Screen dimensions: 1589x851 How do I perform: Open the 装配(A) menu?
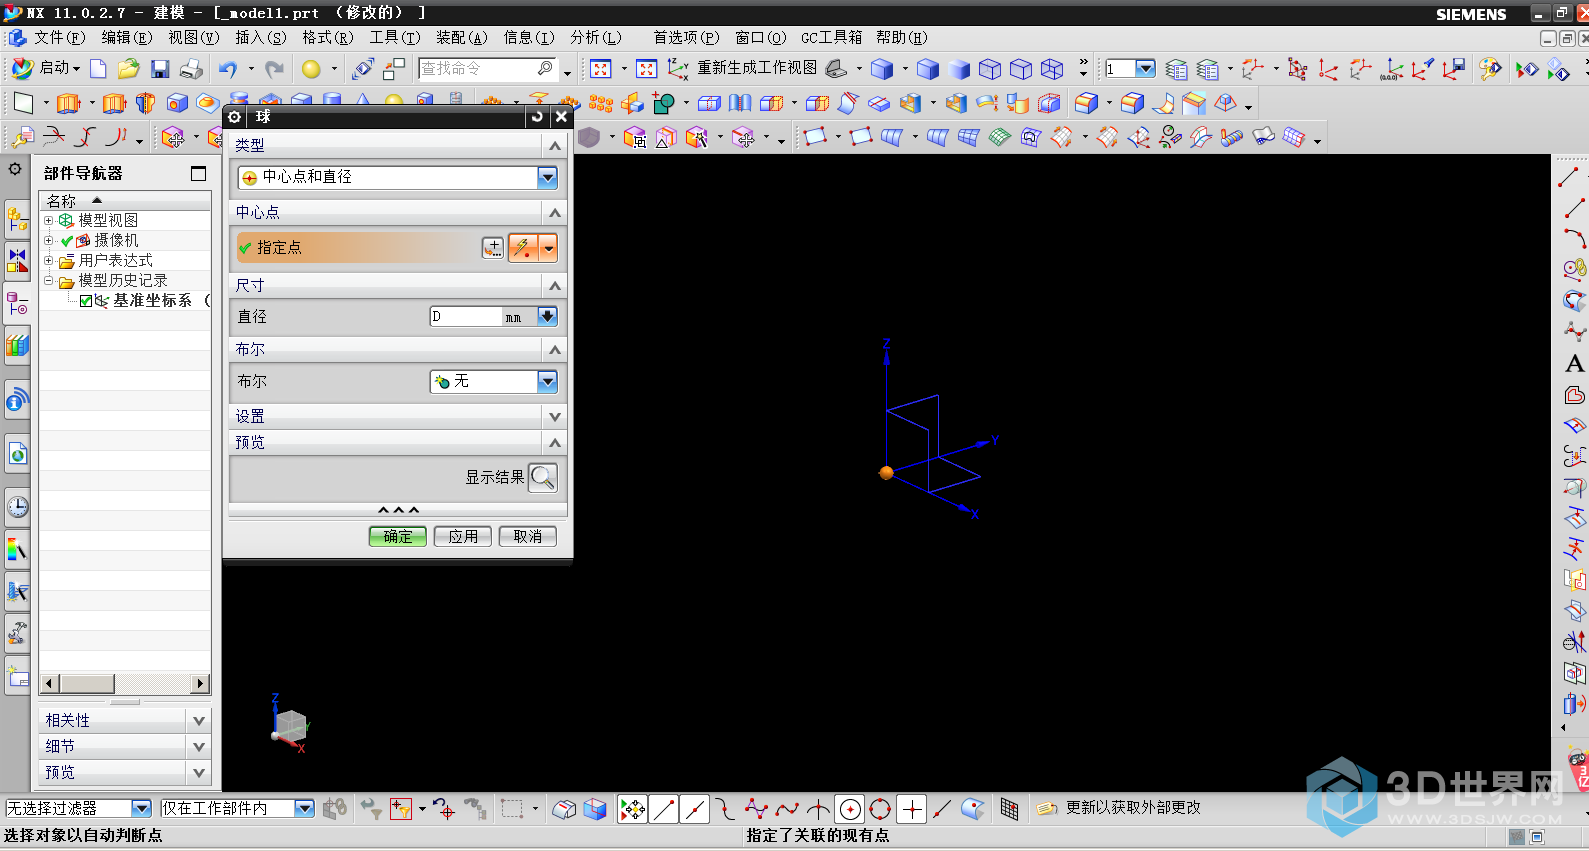tap(461, 37)
